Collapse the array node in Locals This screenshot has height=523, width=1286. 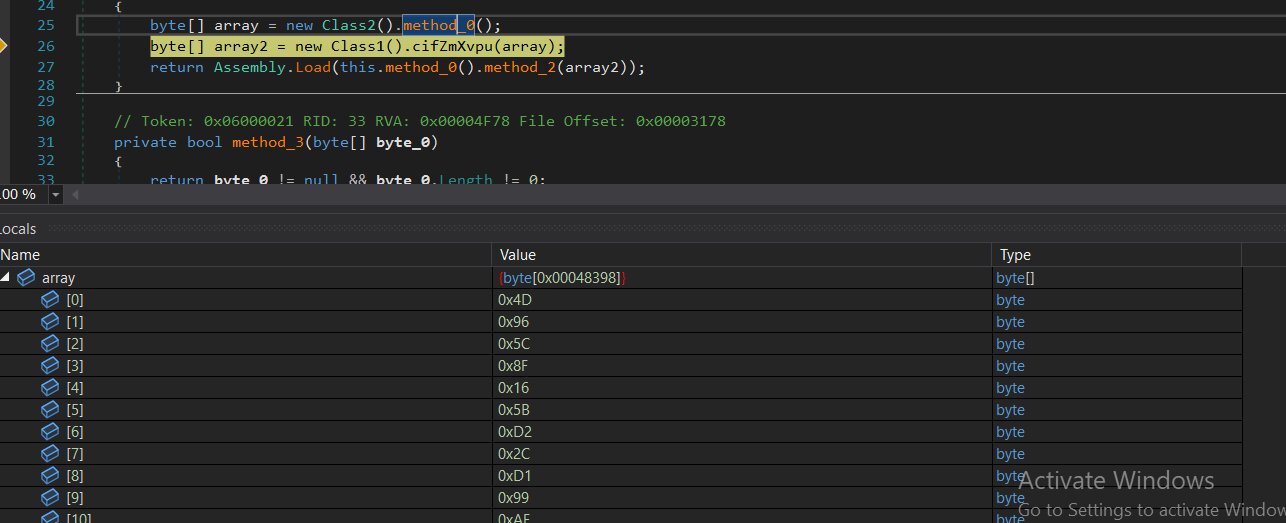(x=7, y=278)
